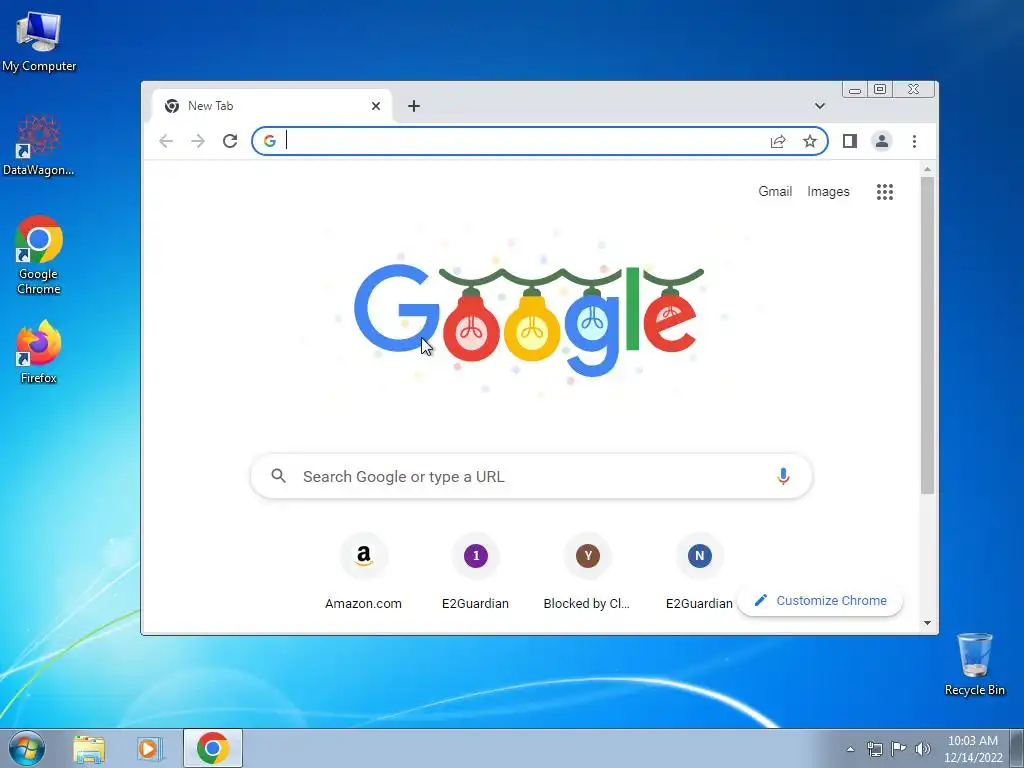Close the New Tab tab
The image size is (1024, 768).
pyautogui.click(x=376, y=106)
